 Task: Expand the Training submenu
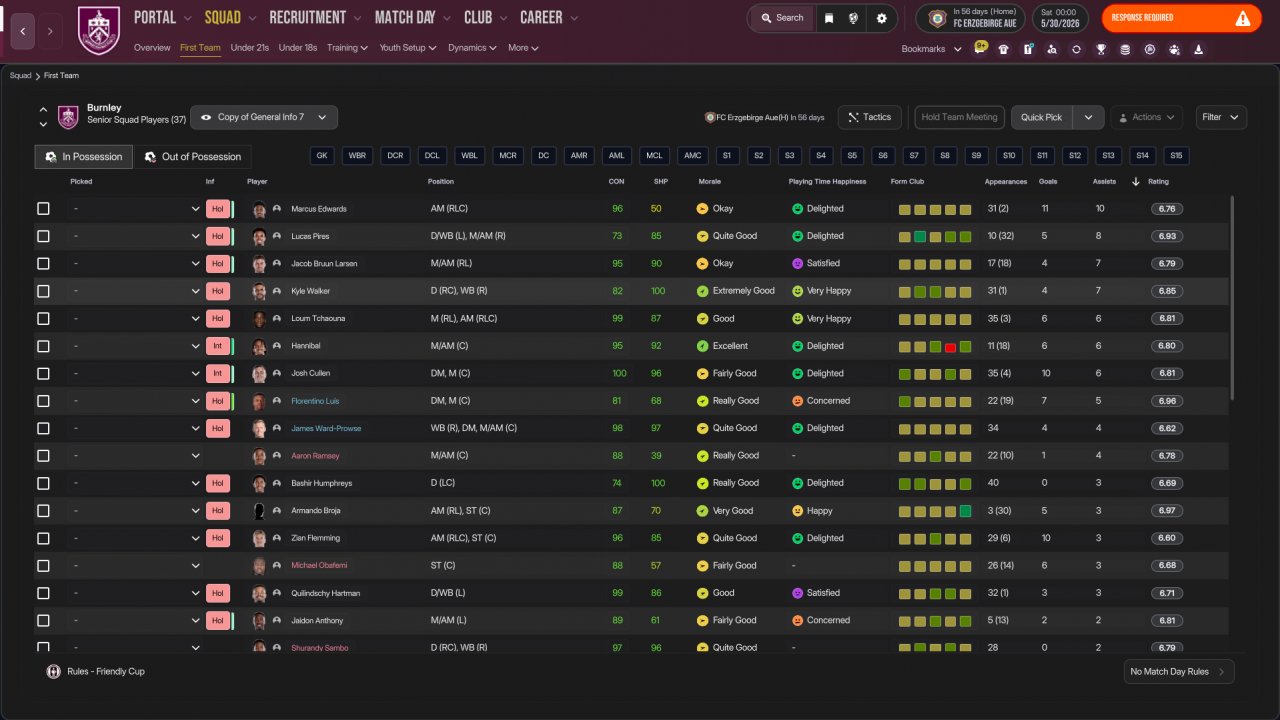[x=347, y=48]
